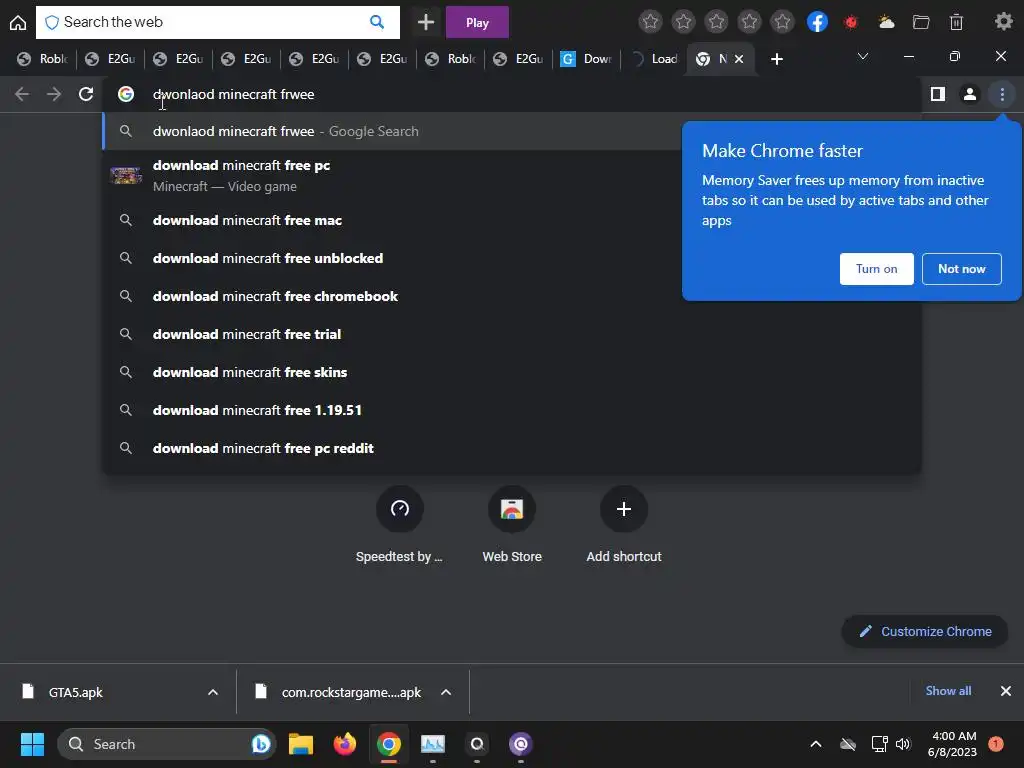Image resolution: width=1024 pixels, height=768 pixels.
Task: Select suggestion 'download minecraft free trial'
Action: (512, 334)
